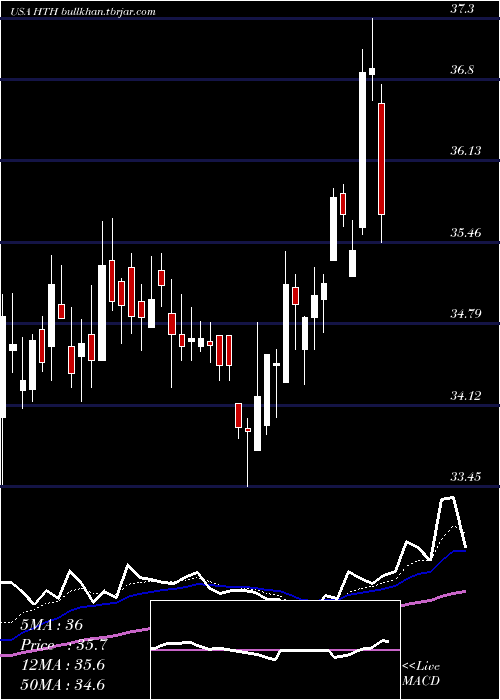Click the large red candlestick at the far right
The image size is (500, 700).
click(381, 159)
